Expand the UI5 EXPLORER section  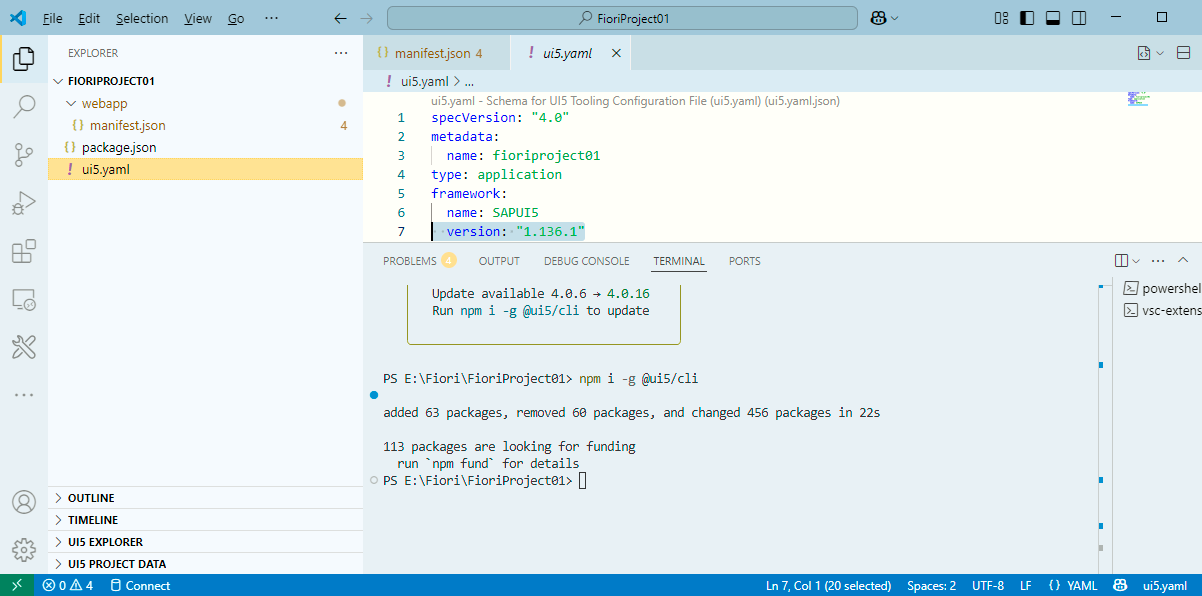pyautogui.click(x=205, y=542)
